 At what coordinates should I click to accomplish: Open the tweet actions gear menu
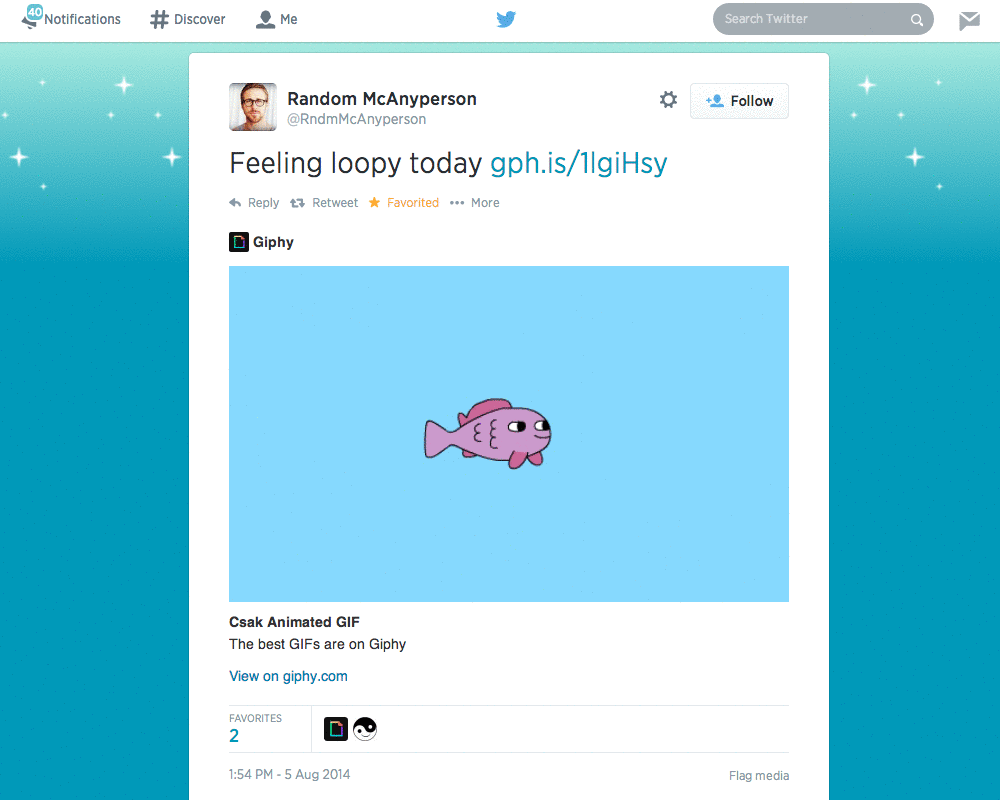(x=668, y=100)
